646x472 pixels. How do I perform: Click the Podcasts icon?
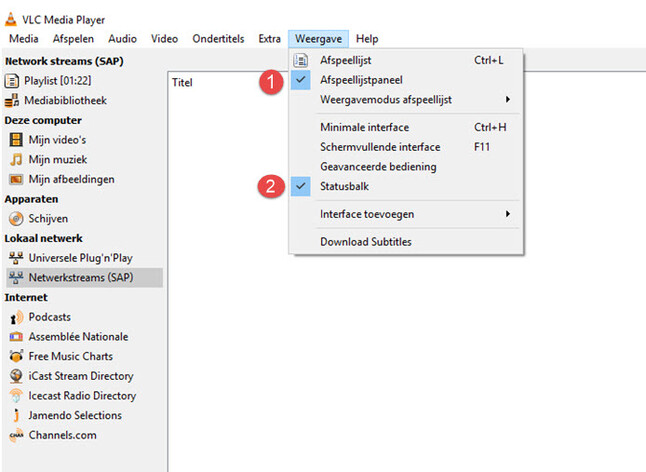pos(16,317)
